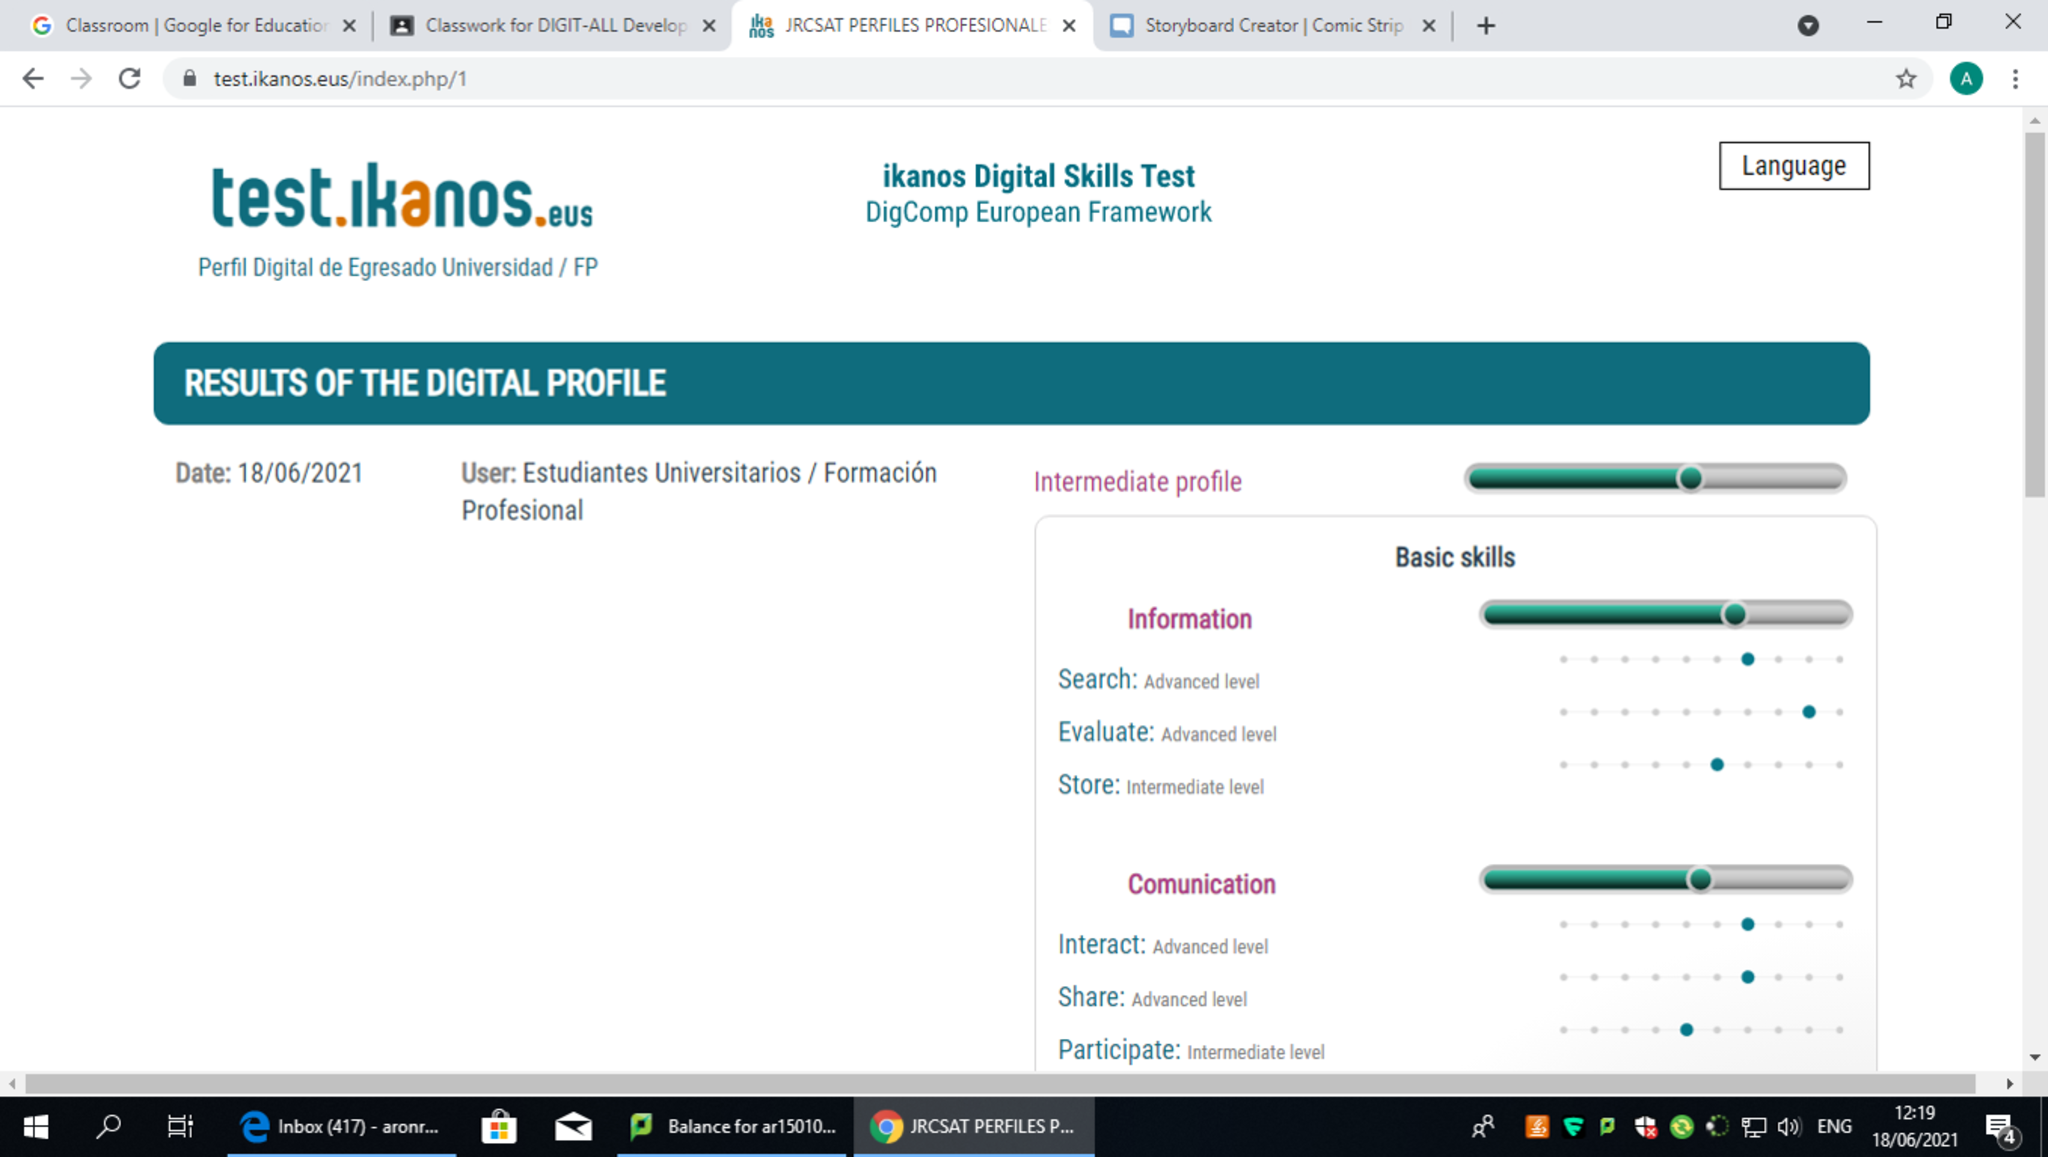Click the vertical scrollbar down arrow

tap(2035, 1057)
